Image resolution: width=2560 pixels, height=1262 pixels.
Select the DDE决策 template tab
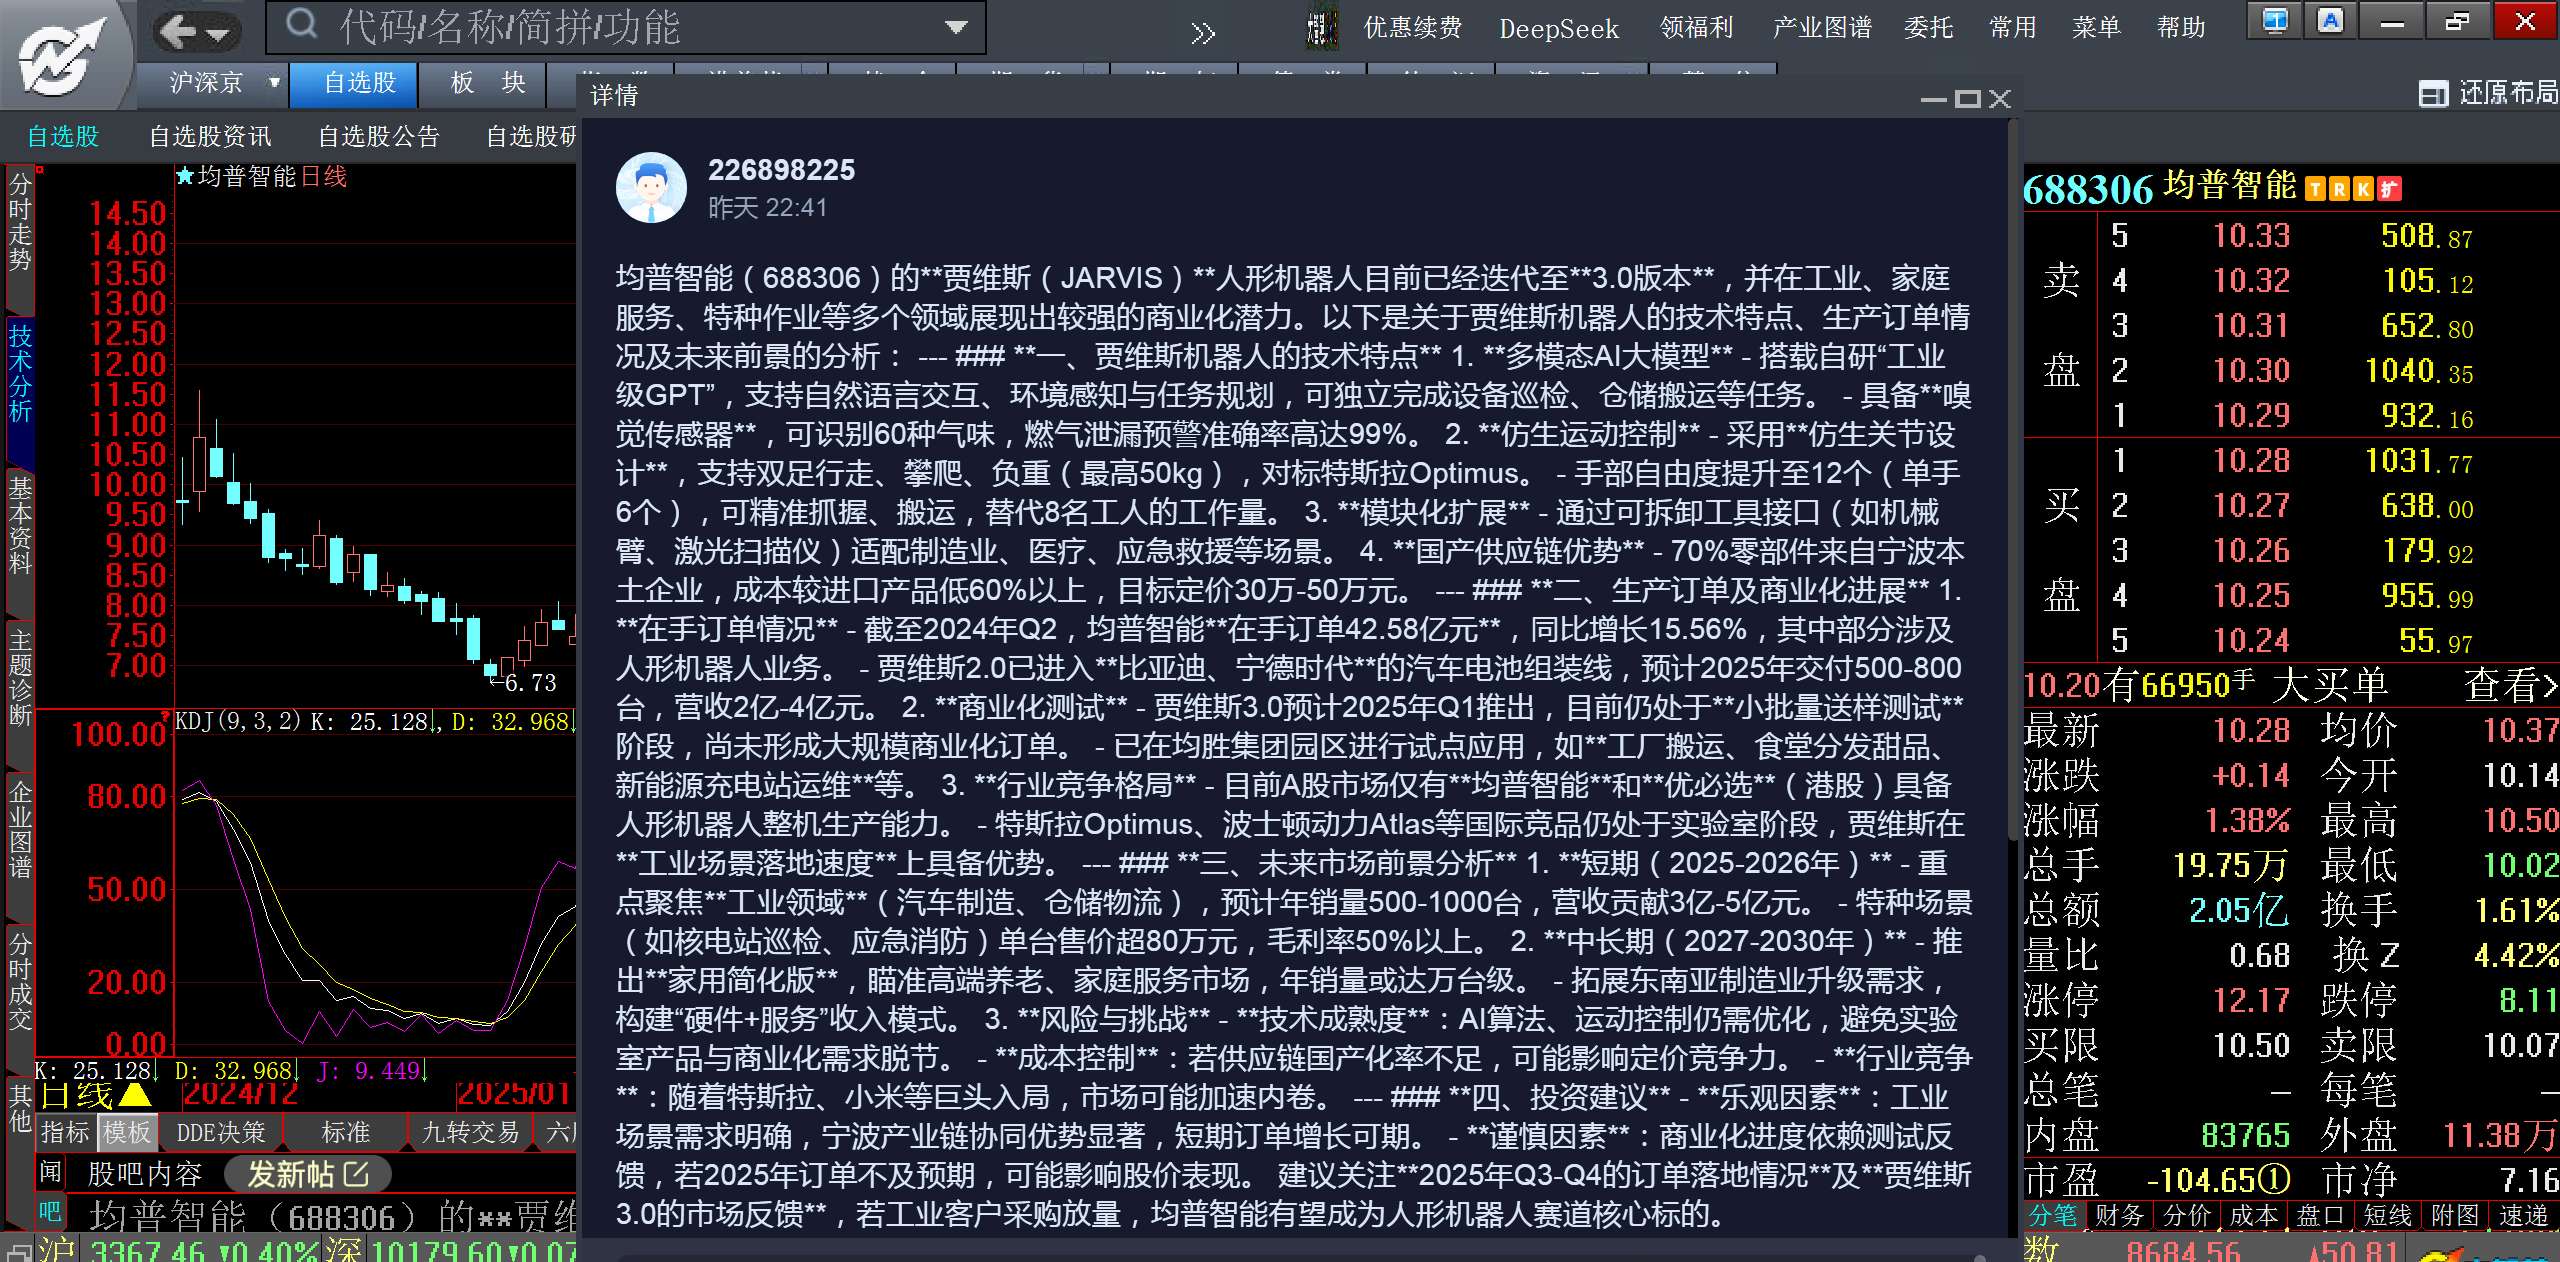[x=221, y=1133]
